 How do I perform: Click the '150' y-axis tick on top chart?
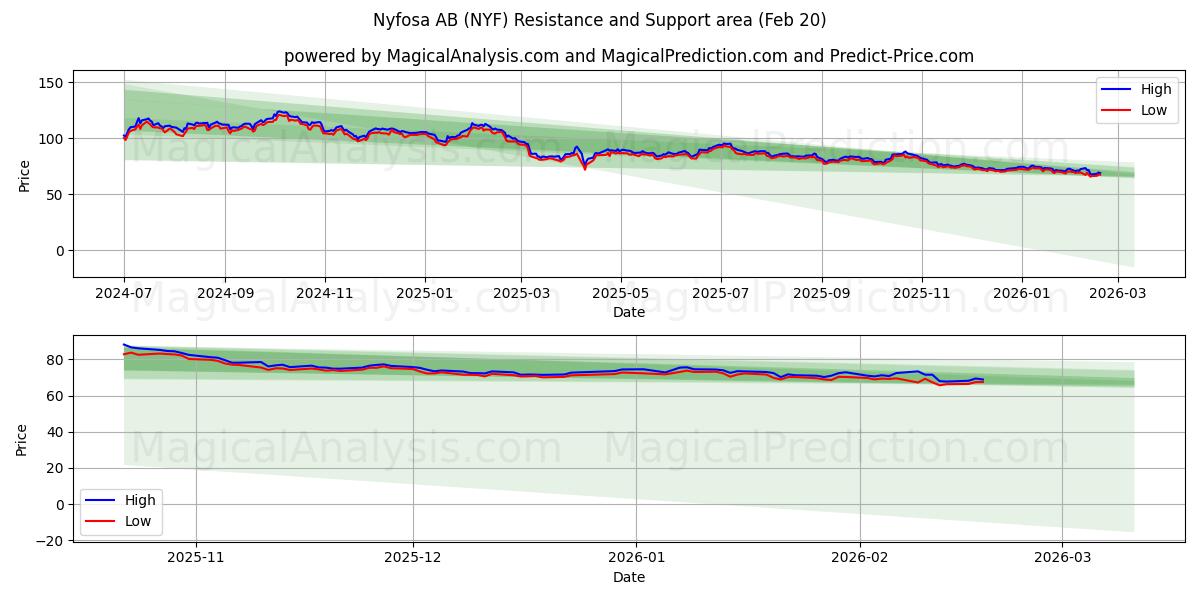(52, 83)
